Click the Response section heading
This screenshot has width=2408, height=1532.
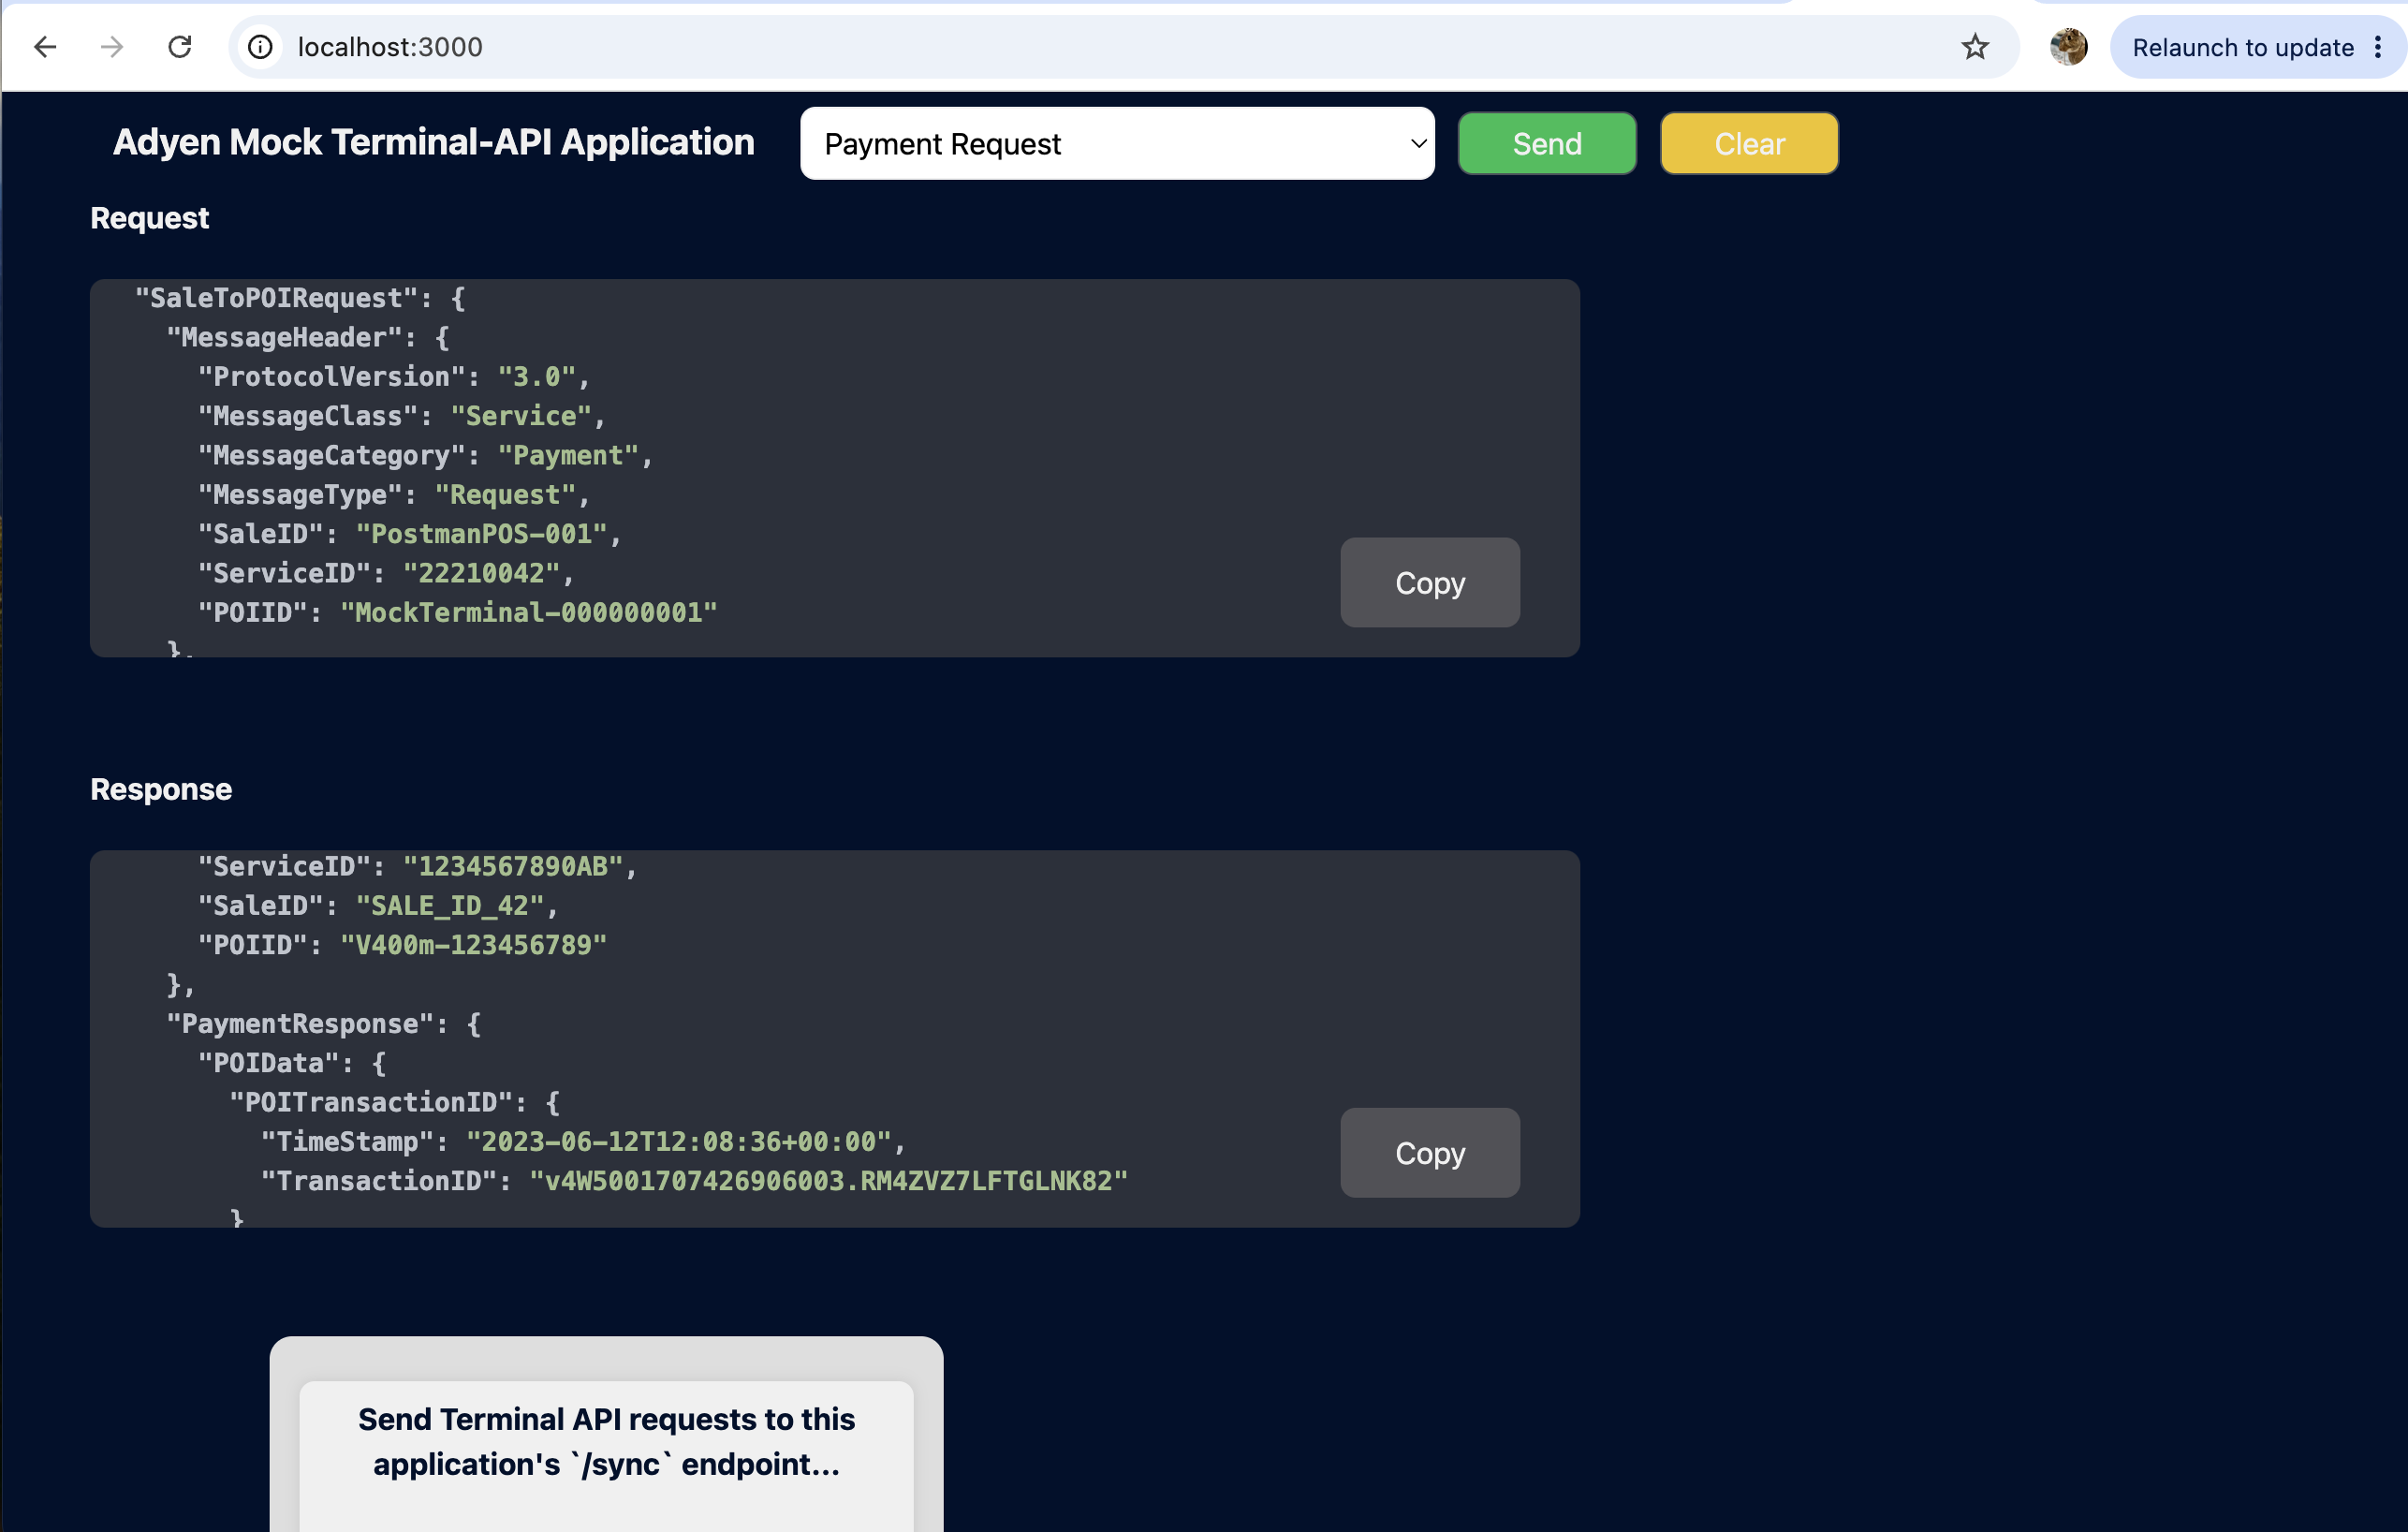161,789
